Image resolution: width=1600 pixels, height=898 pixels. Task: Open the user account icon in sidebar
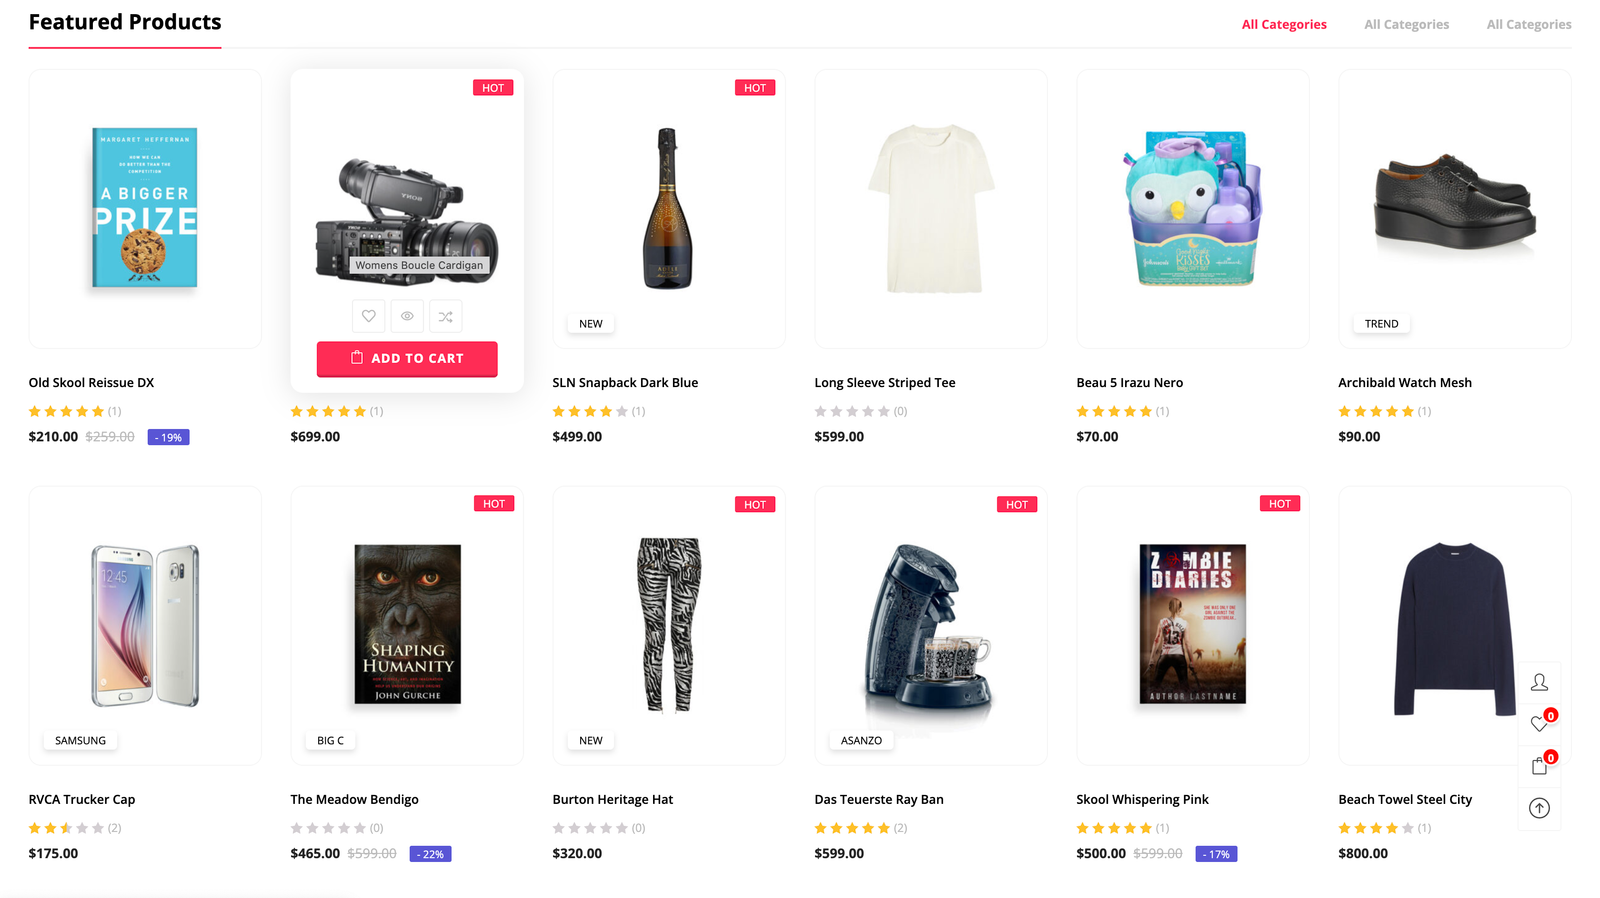pyautogui.click(x=1539, y=682)
